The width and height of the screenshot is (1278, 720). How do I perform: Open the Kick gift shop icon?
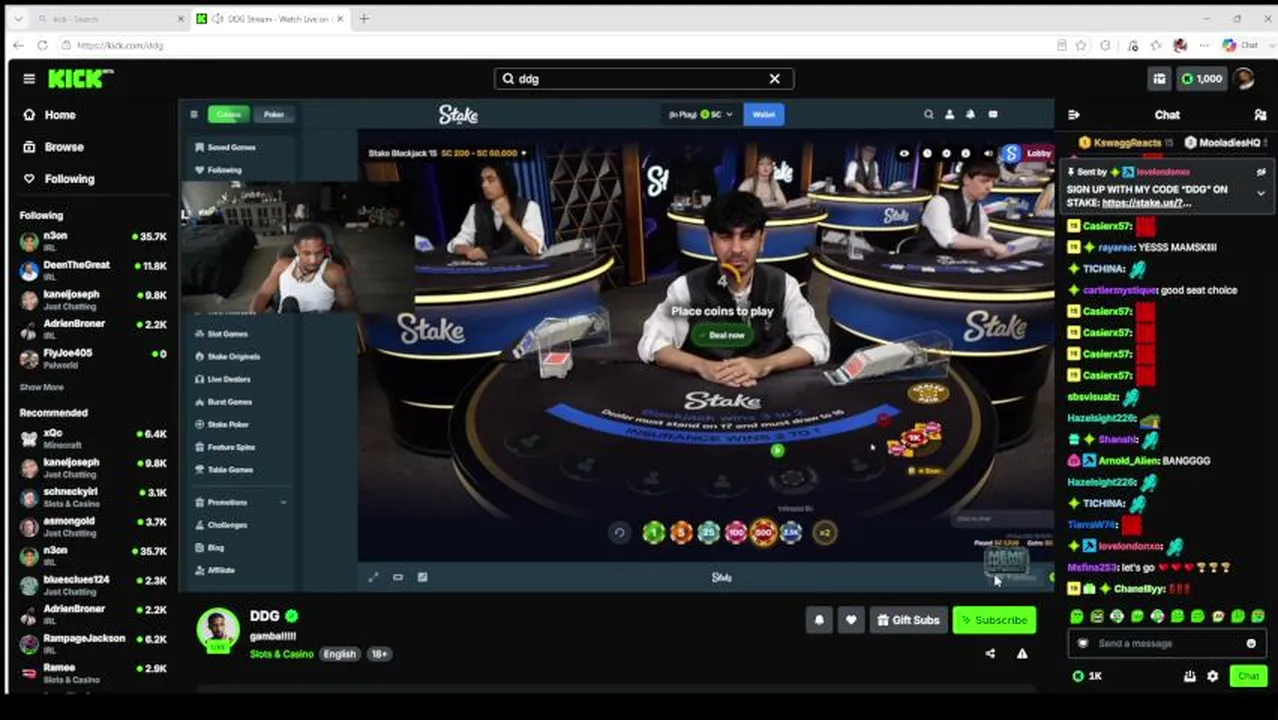[x=1159, y=79]
